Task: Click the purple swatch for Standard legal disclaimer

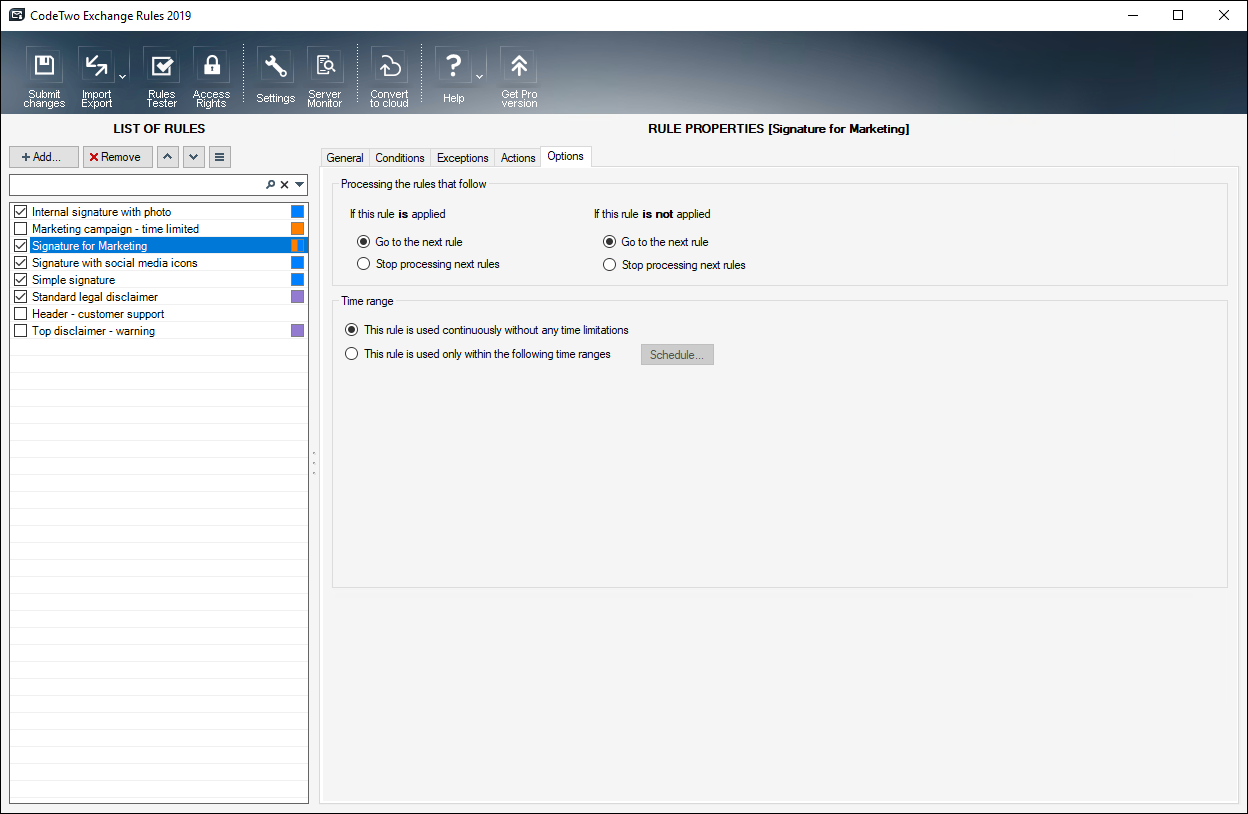Action: (x=297, y=297)
